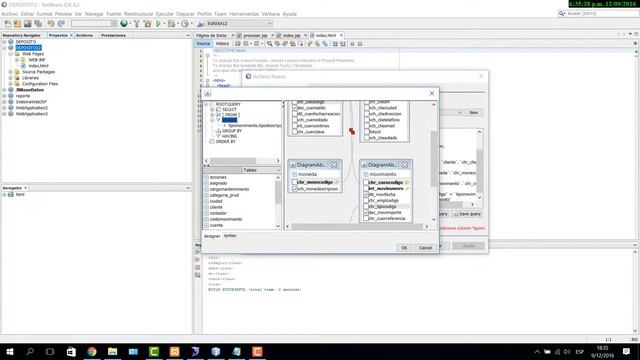Click the New button in Archivo Nuevo dialog
The image size is (640, 360).
click(473, 112)
